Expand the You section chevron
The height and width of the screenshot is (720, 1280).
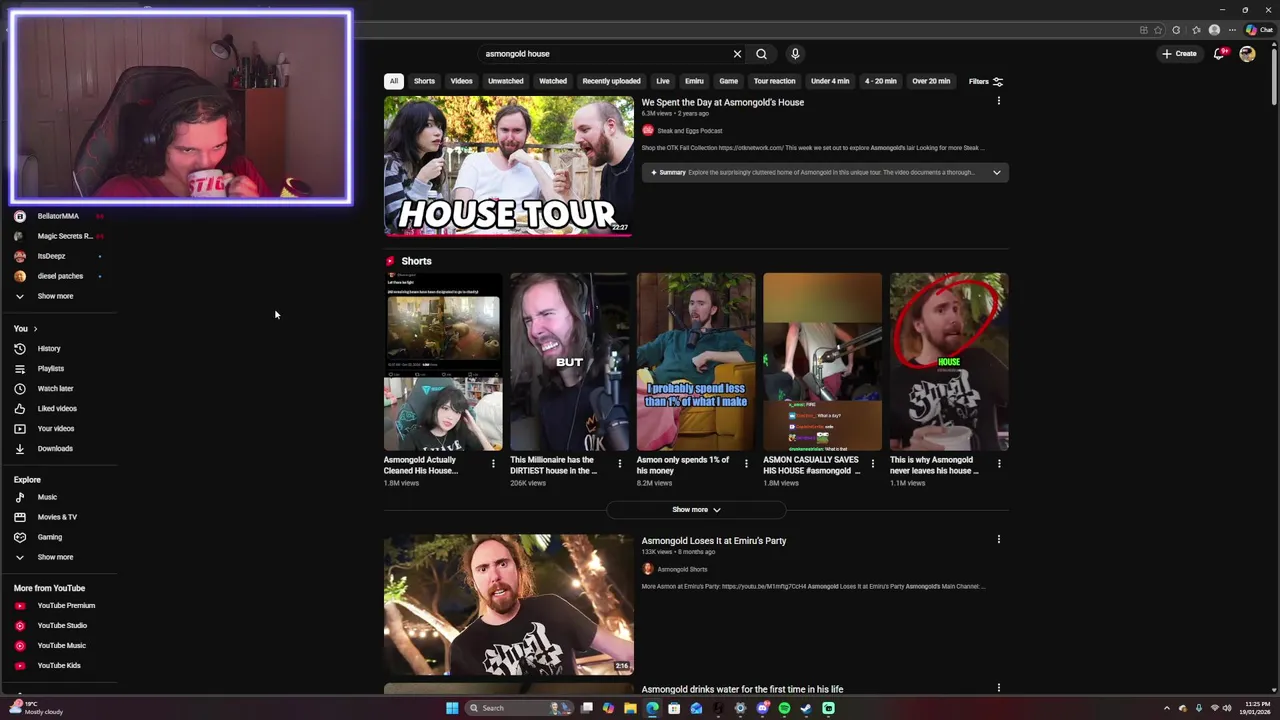coord(35,329)
